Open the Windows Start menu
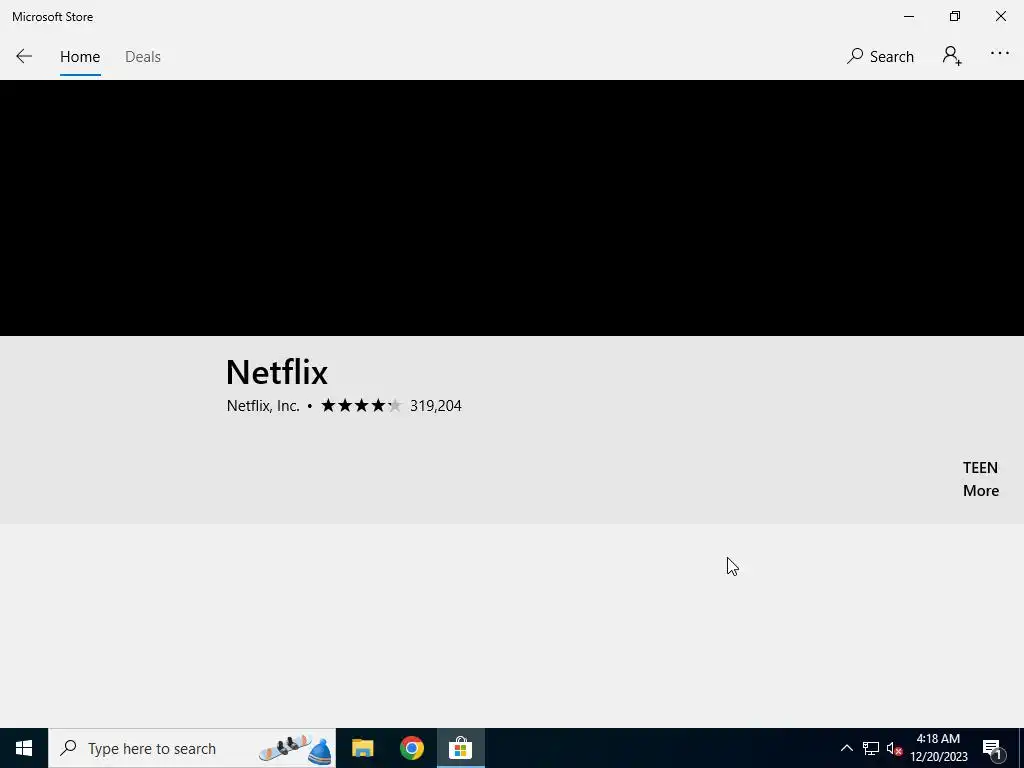This screenshot has width=1024, height=768. pos(24,748)
